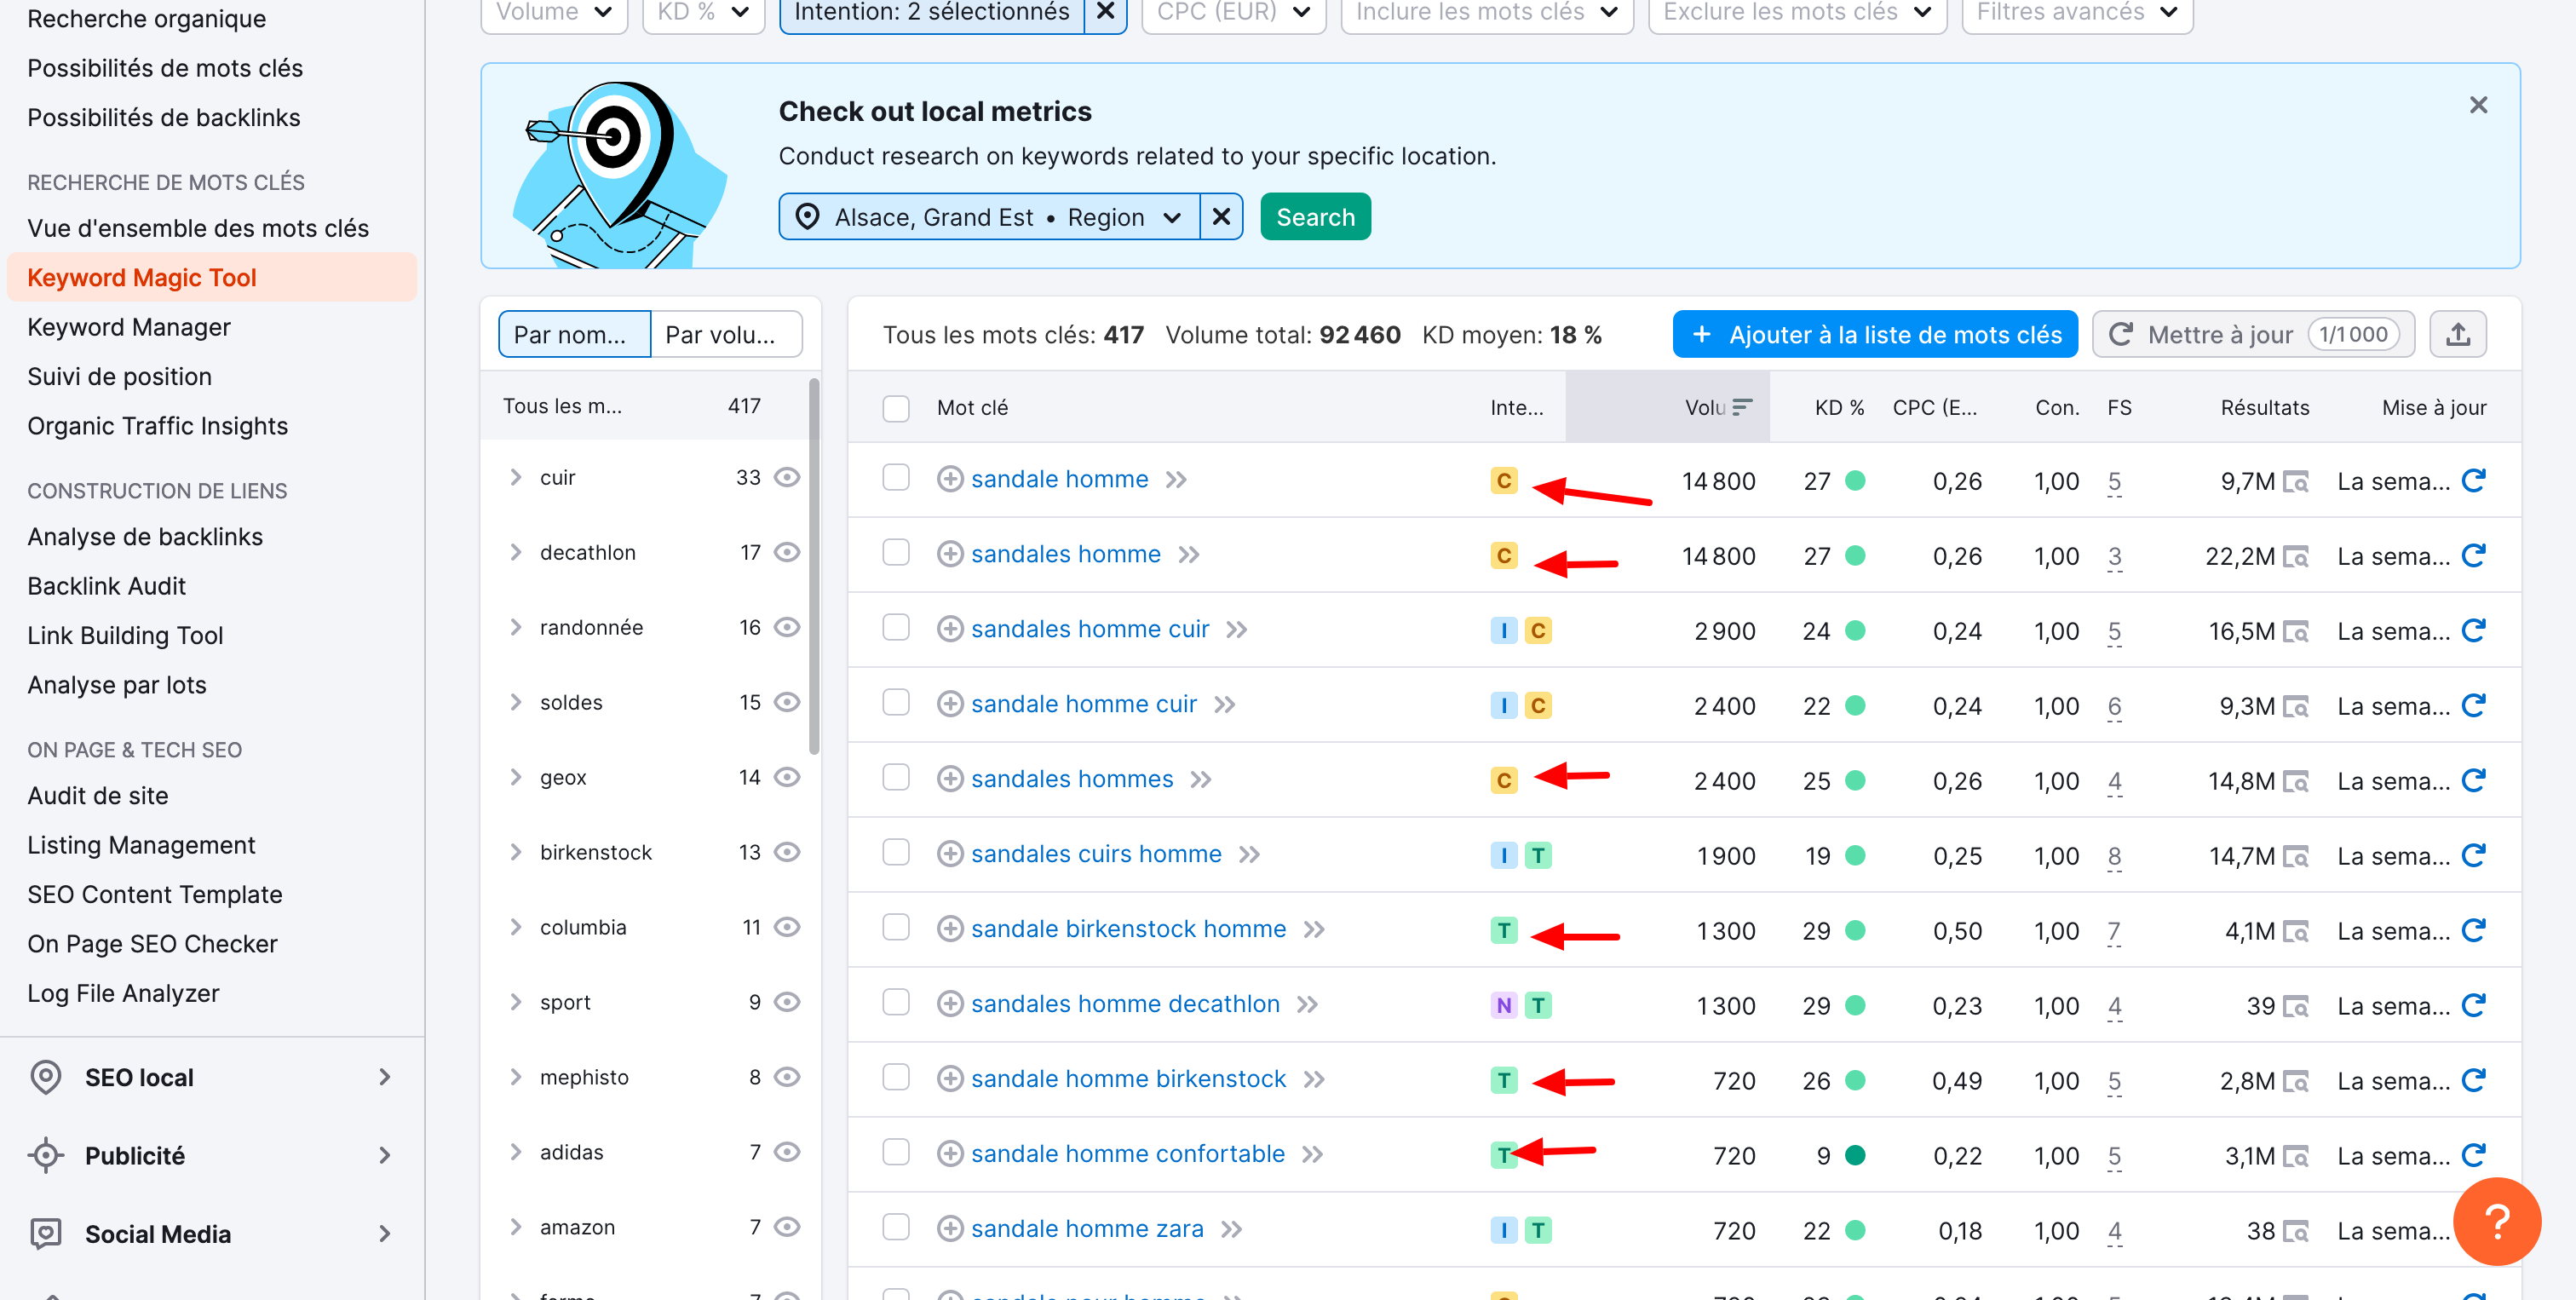Open the Alsace, Grand Est region dropdown

pyautogui.click(x=989, y=217)
